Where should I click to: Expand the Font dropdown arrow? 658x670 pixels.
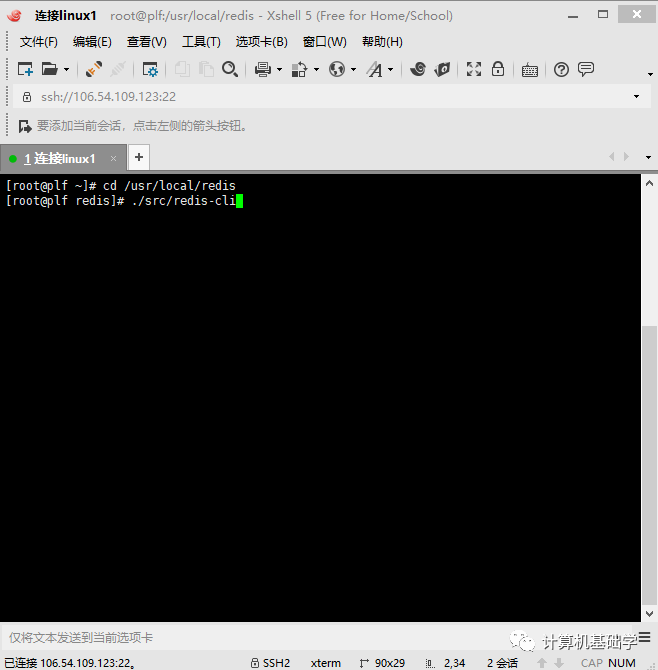[391, 69]
